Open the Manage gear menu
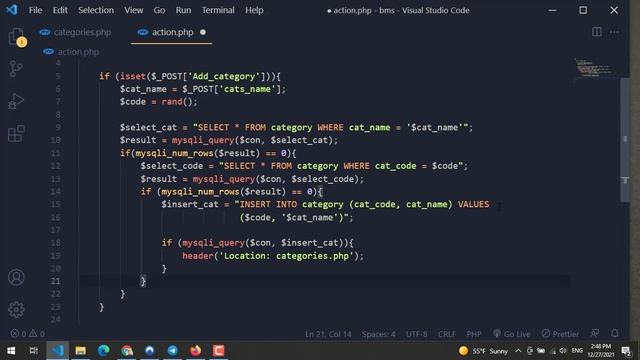The height and width of the screenshot is (360, 640). pos(16,309)
